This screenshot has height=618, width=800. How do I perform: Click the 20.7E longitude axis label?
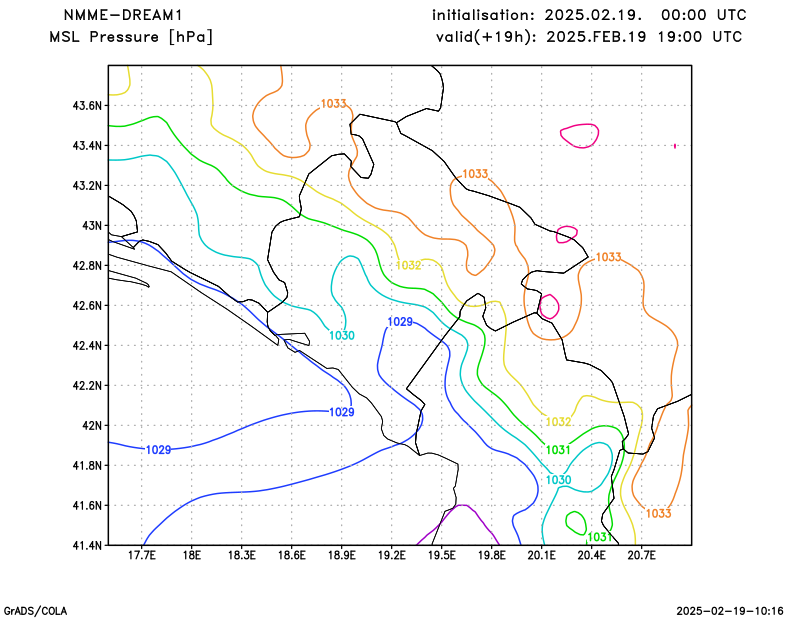click(642, 555)
